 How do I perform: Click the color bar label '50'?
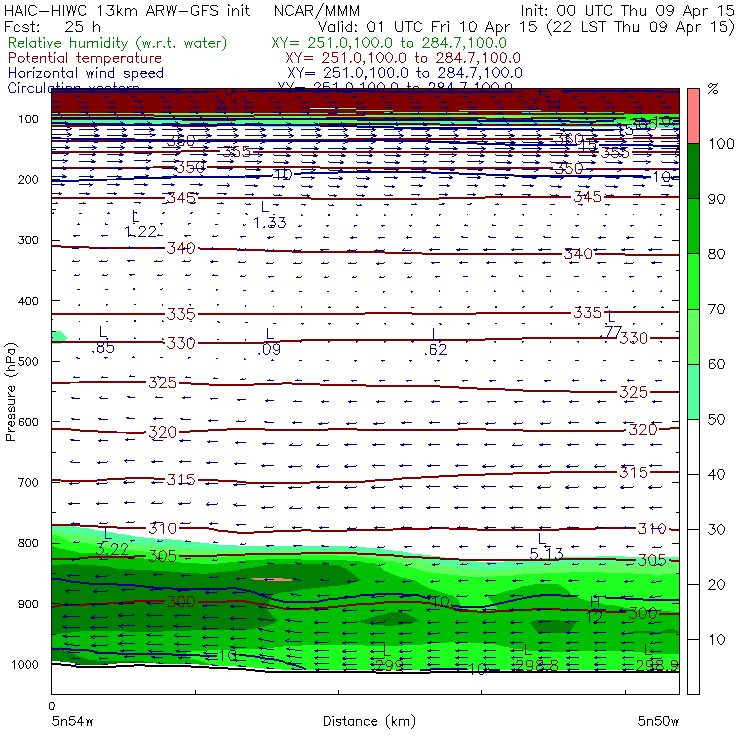tap(716, 420)
